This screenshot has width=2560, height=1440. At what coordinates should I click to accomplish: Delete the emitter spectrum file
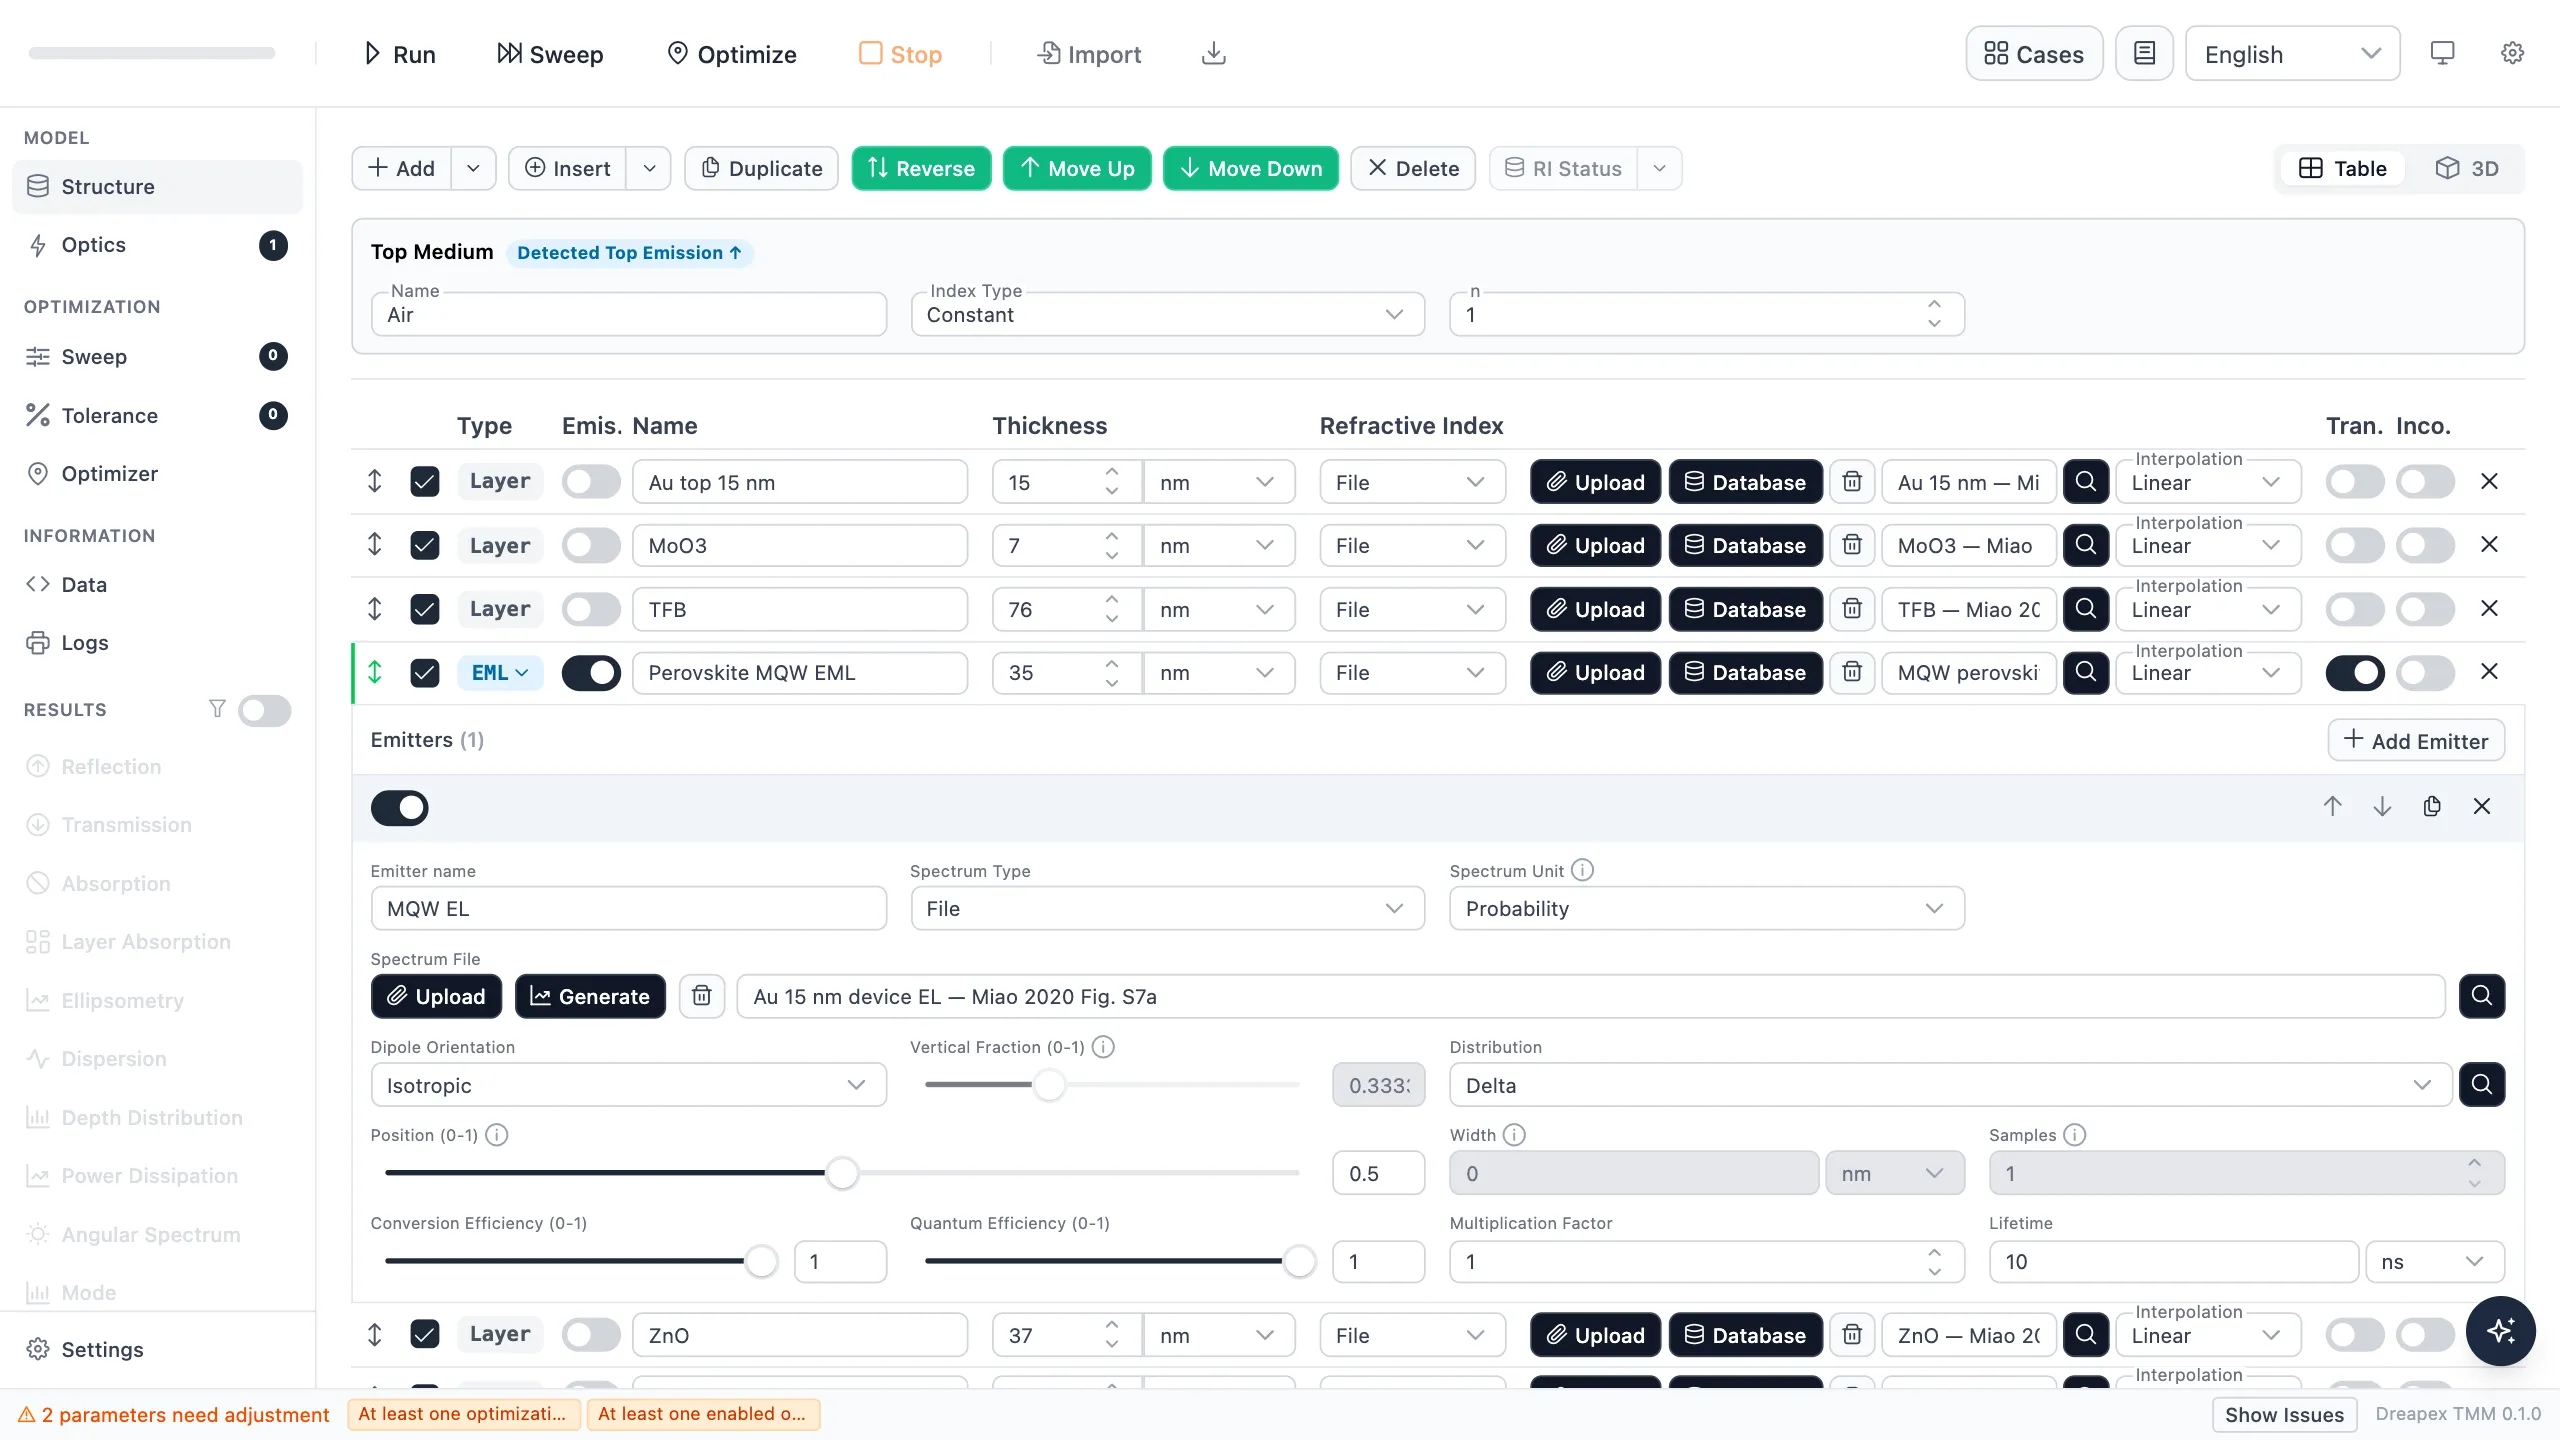coord(702,996)
